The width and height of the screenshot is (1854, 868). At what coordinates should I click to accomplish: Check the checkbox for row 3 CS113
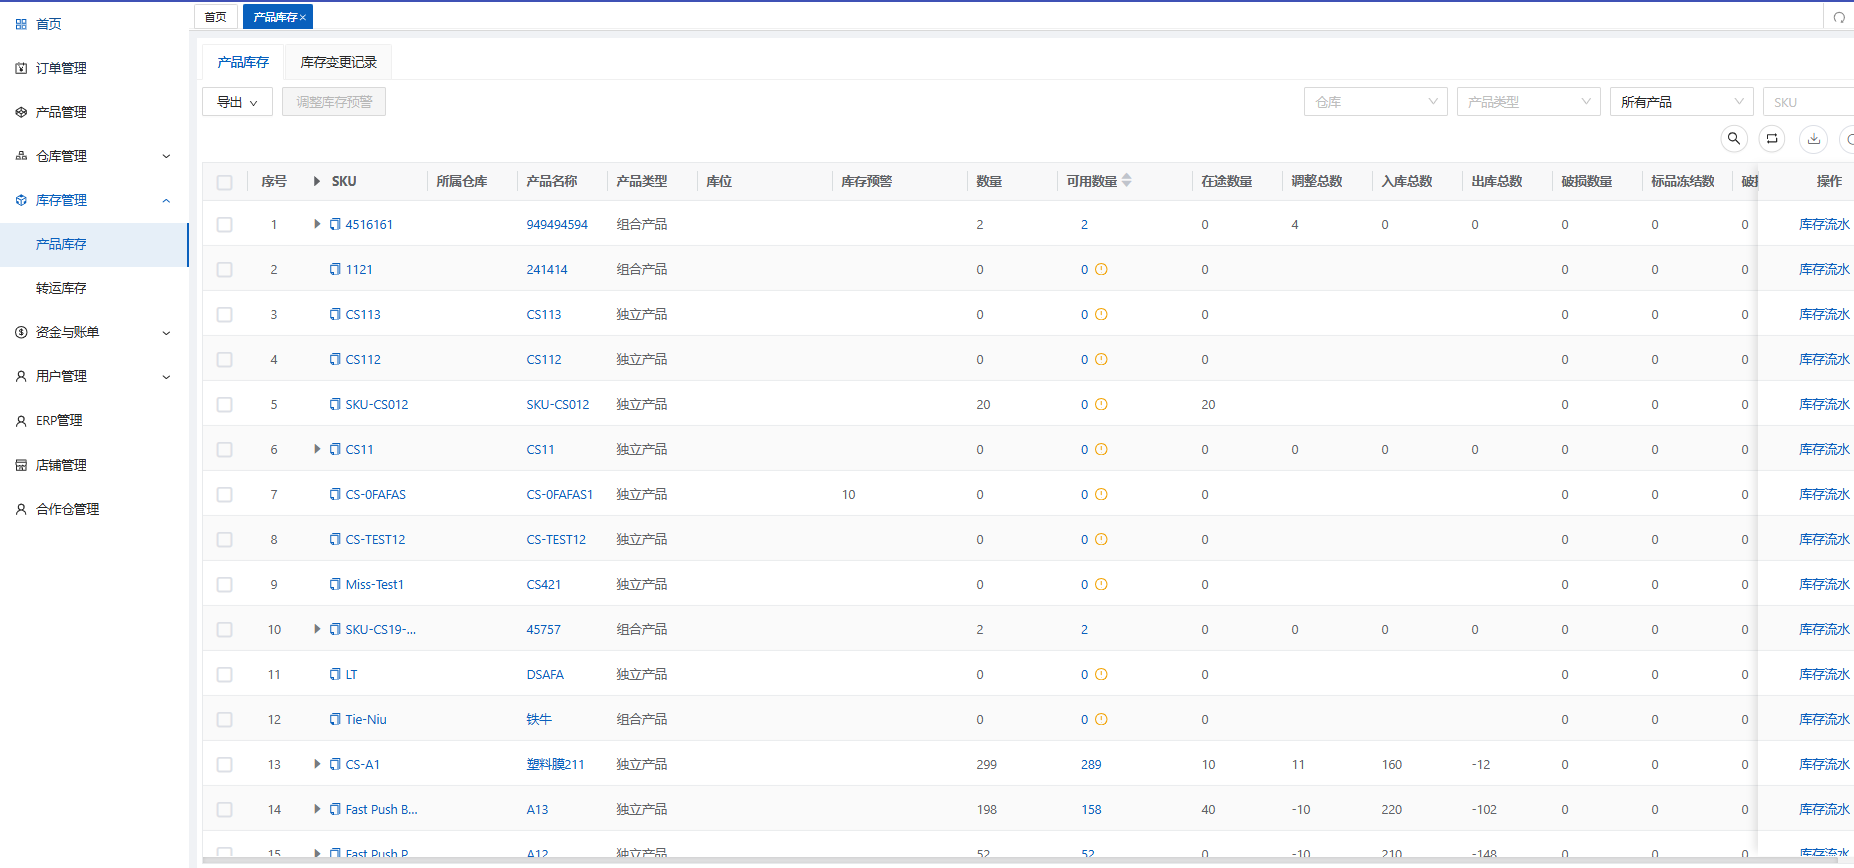point(224,315)
